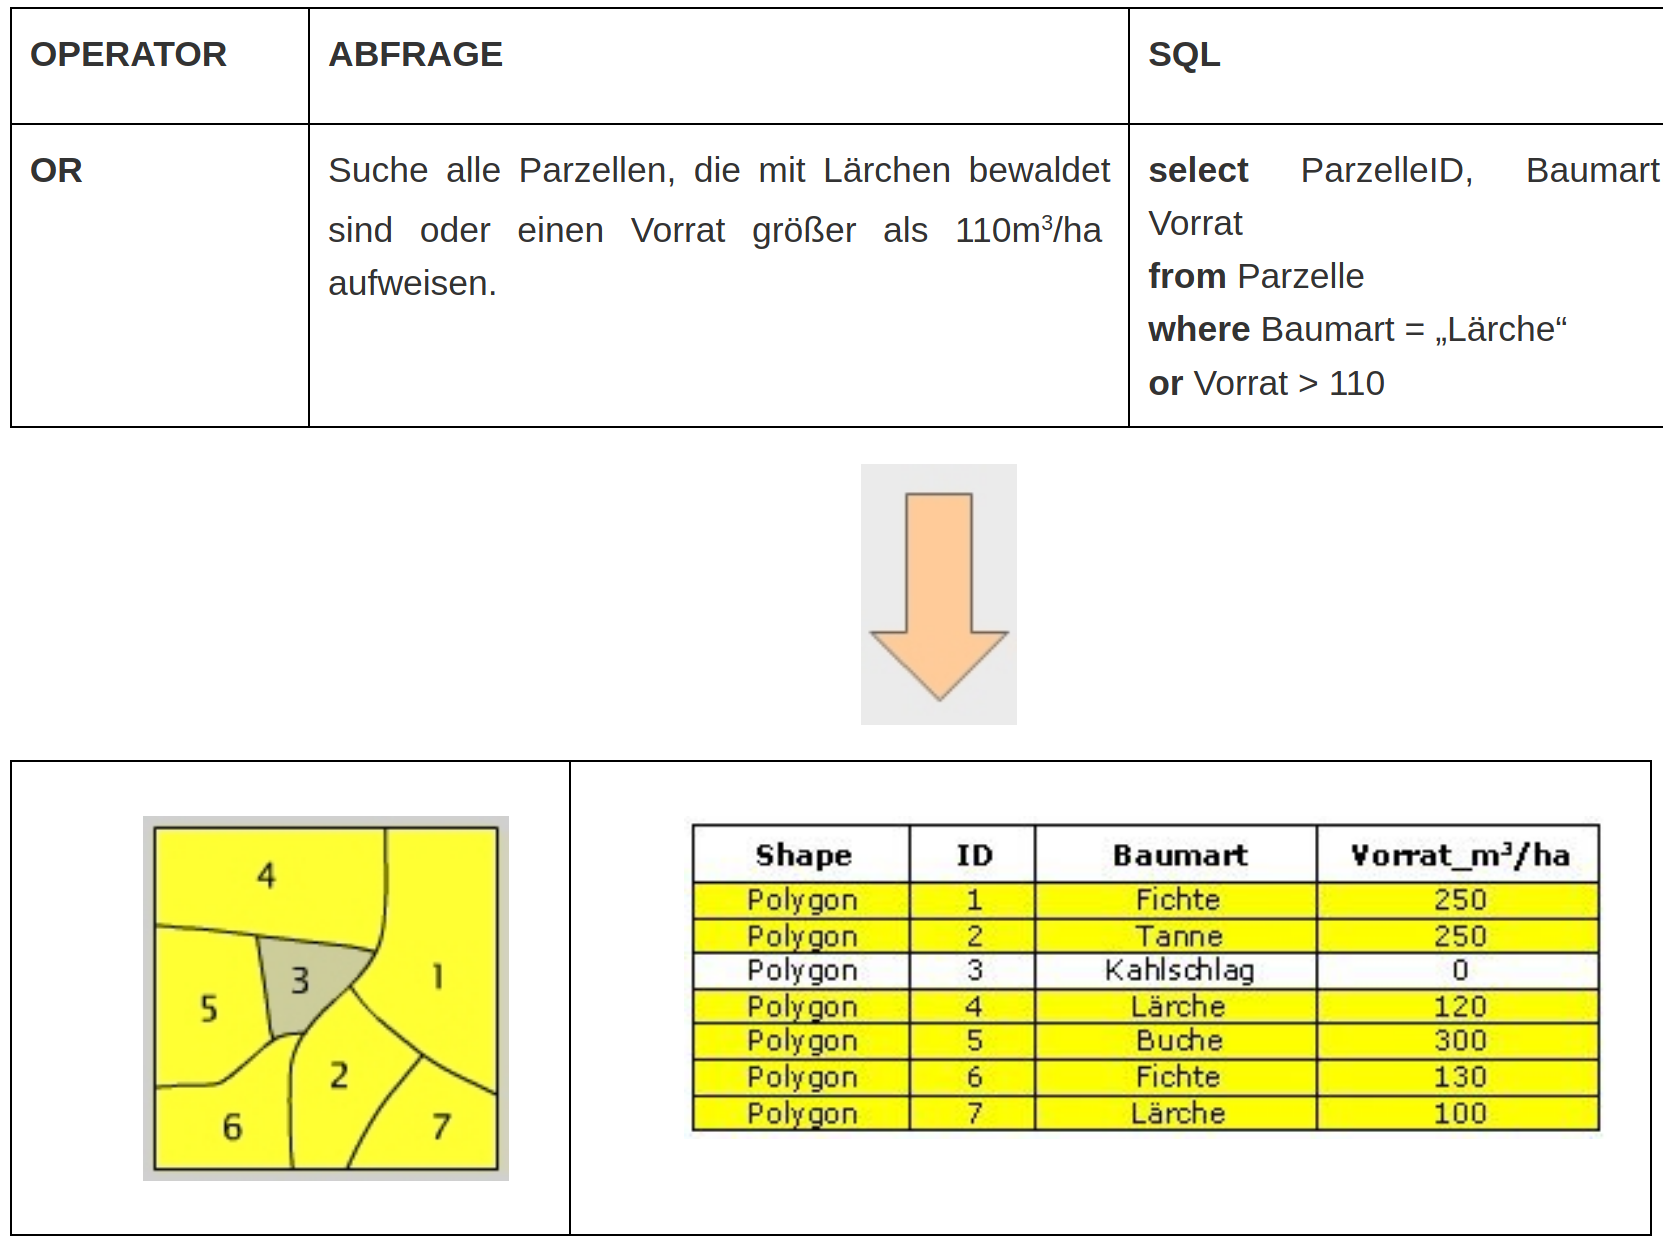Click the Vorrat value 120
This screenshot has width=1663, height=1242.
click(x=1459, y=1006)
